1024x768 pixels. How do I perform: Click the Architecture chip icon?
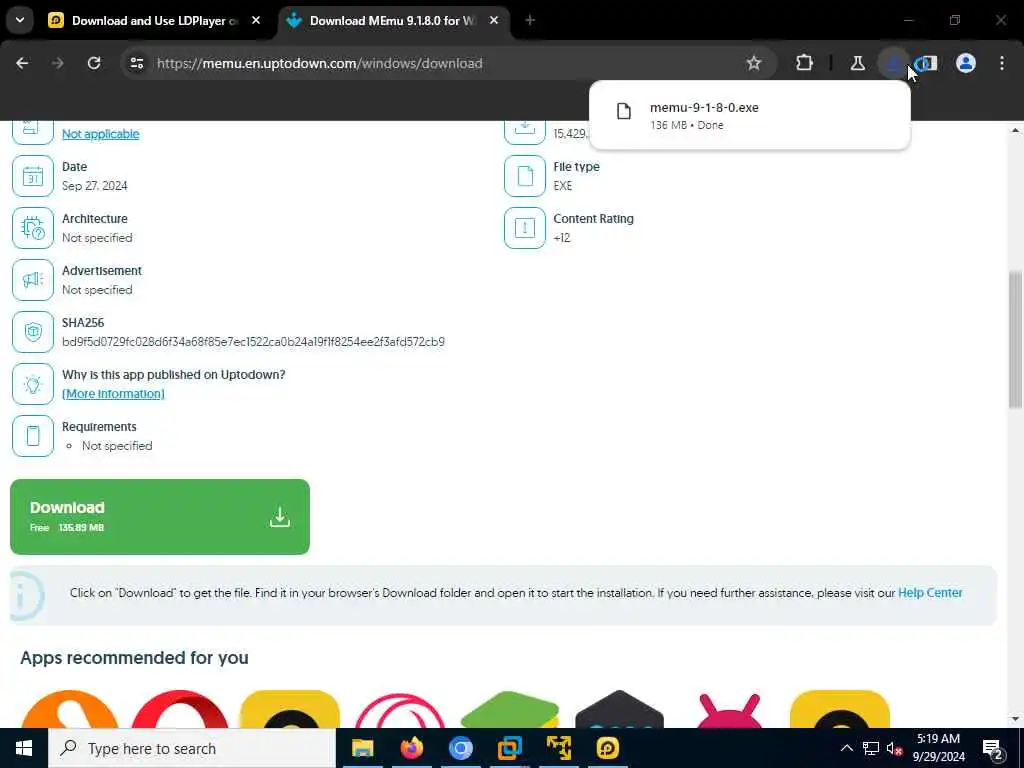coord(33,228)
